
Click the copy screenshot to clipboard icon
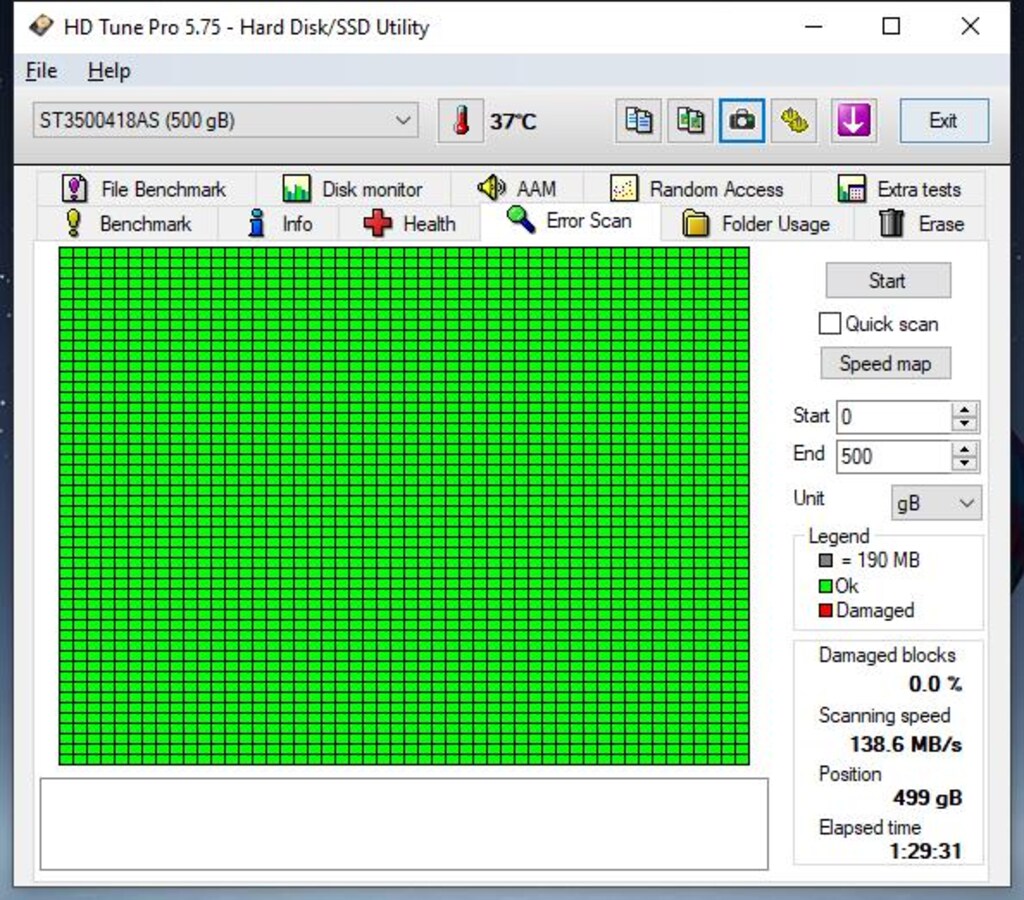click(x=690, y=121)
